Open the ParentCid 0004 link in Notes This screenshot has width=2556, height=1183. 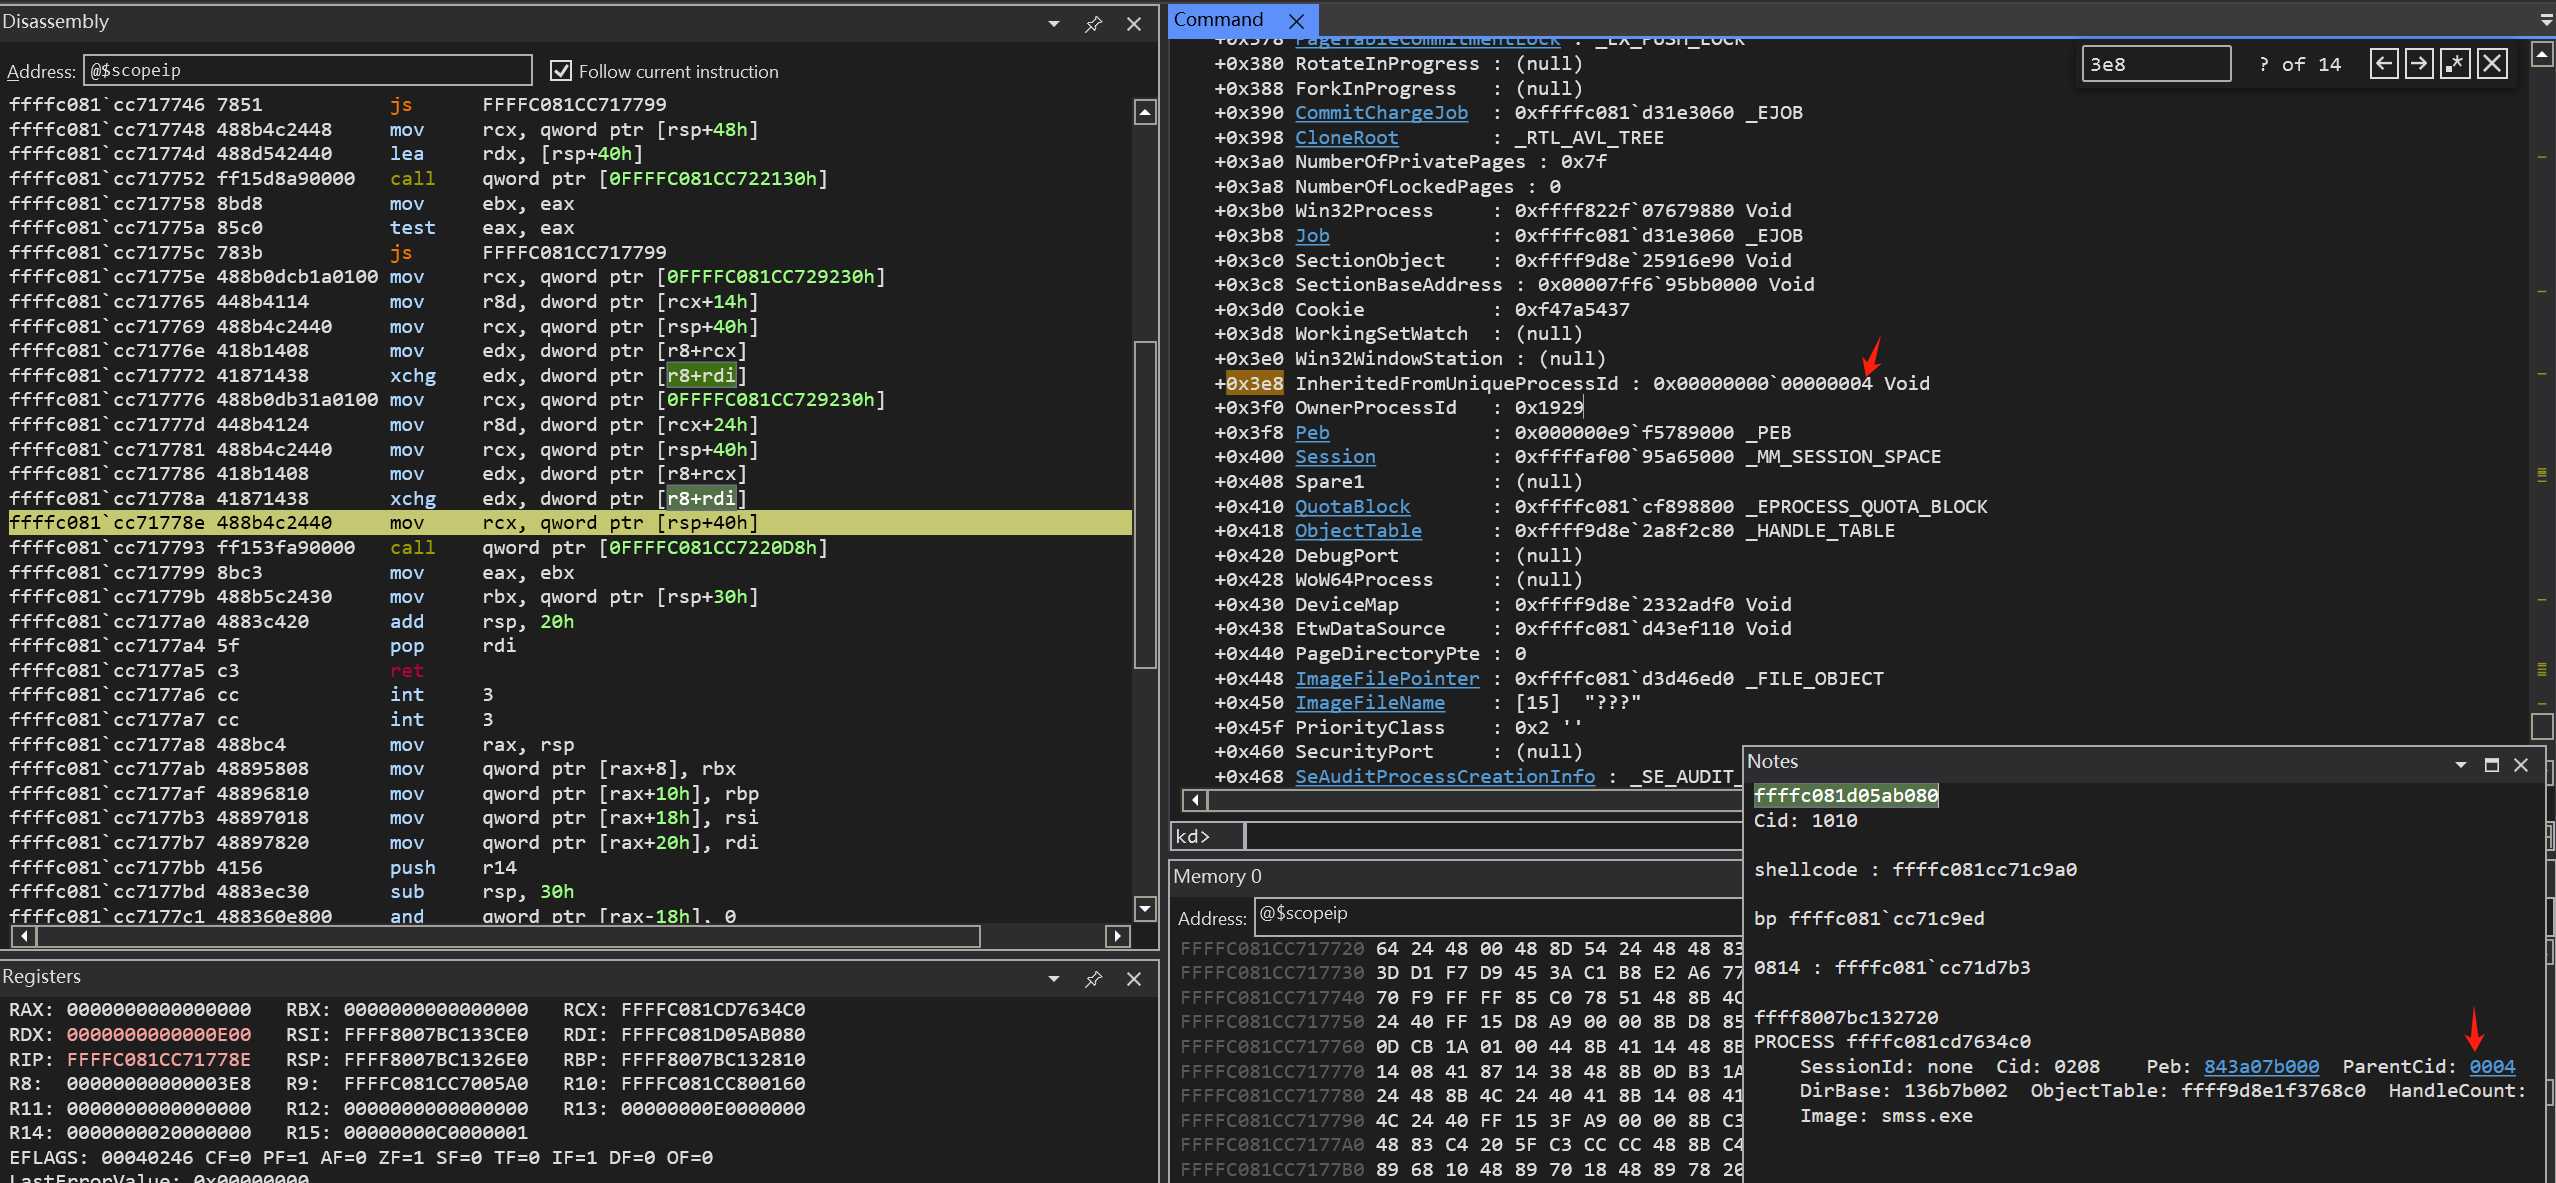coord(2492,1066)
